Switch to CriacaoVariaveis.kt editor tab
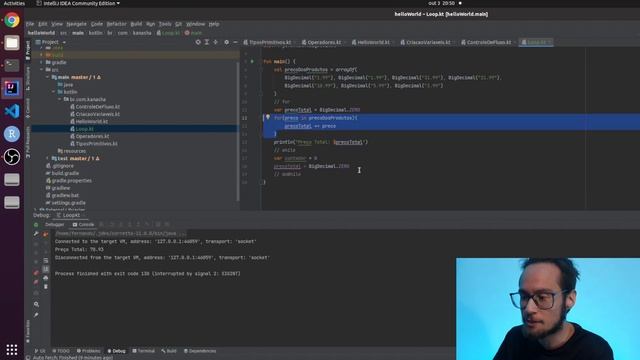This screenshot has width=640, height=360. 428,42
